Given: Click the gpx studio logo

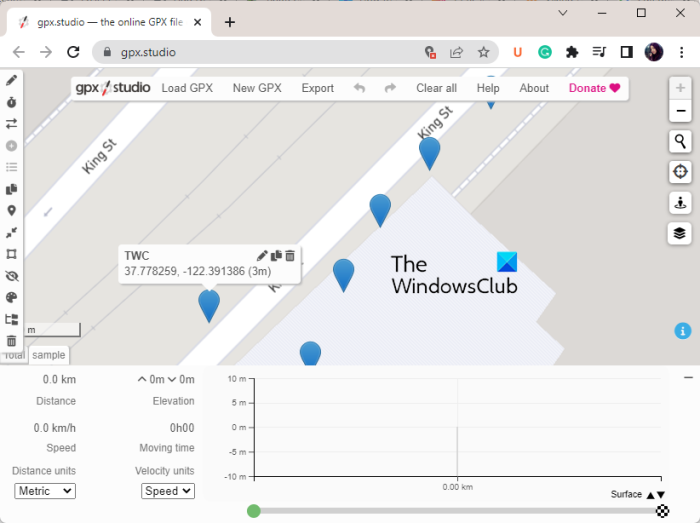Looking at the screenshot, I should coord(112,87).
